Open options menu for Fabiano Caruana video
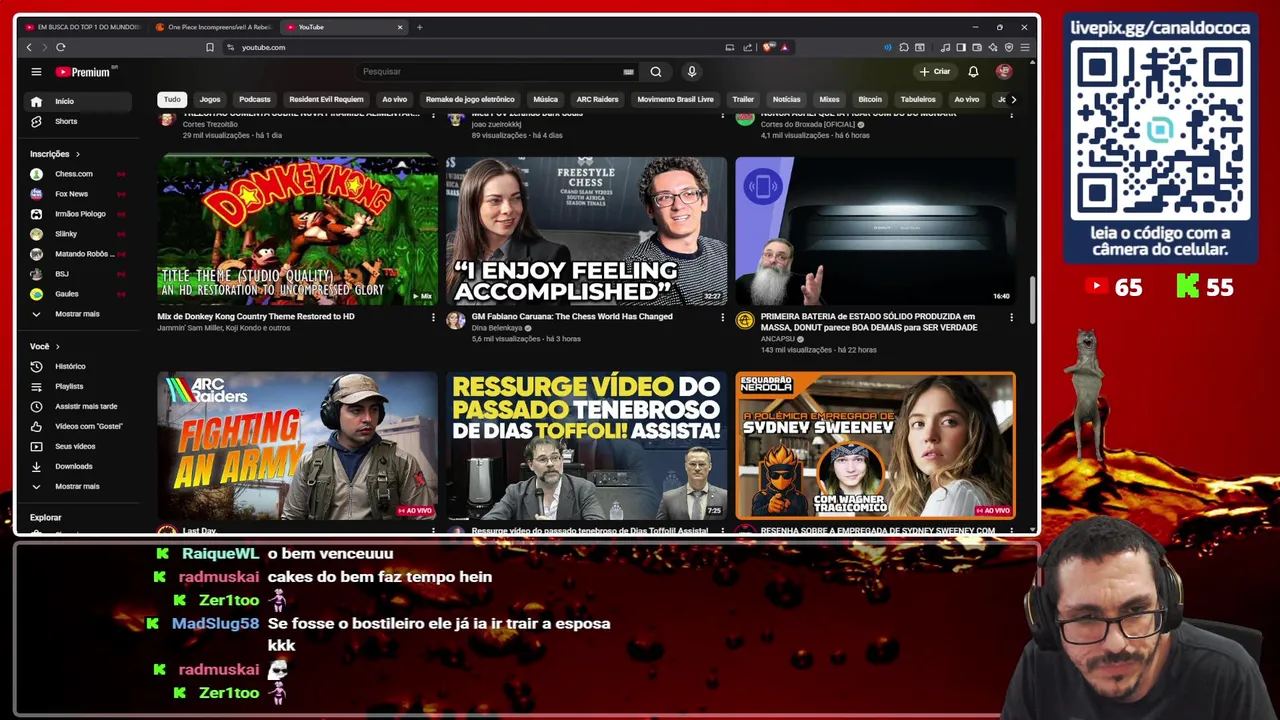 (722, 317)
